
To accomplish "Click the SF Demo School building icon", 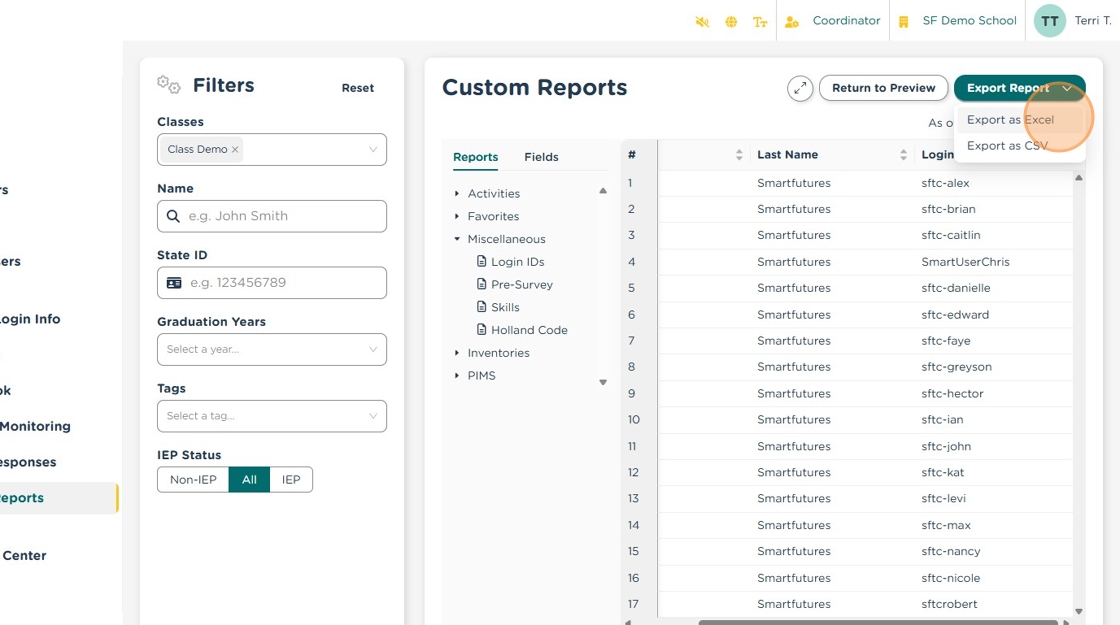I will [904, 22].
